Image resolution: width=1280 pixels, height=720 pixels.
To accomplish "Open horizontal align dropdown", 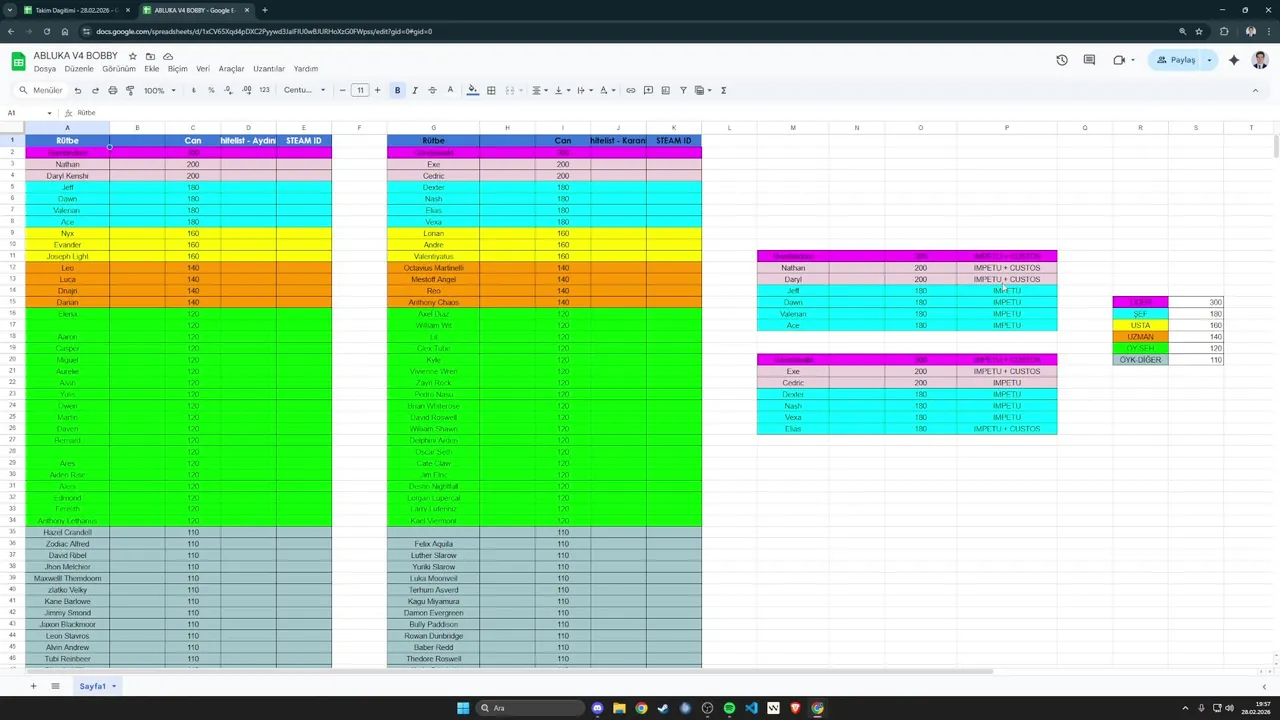I will 538,90.
